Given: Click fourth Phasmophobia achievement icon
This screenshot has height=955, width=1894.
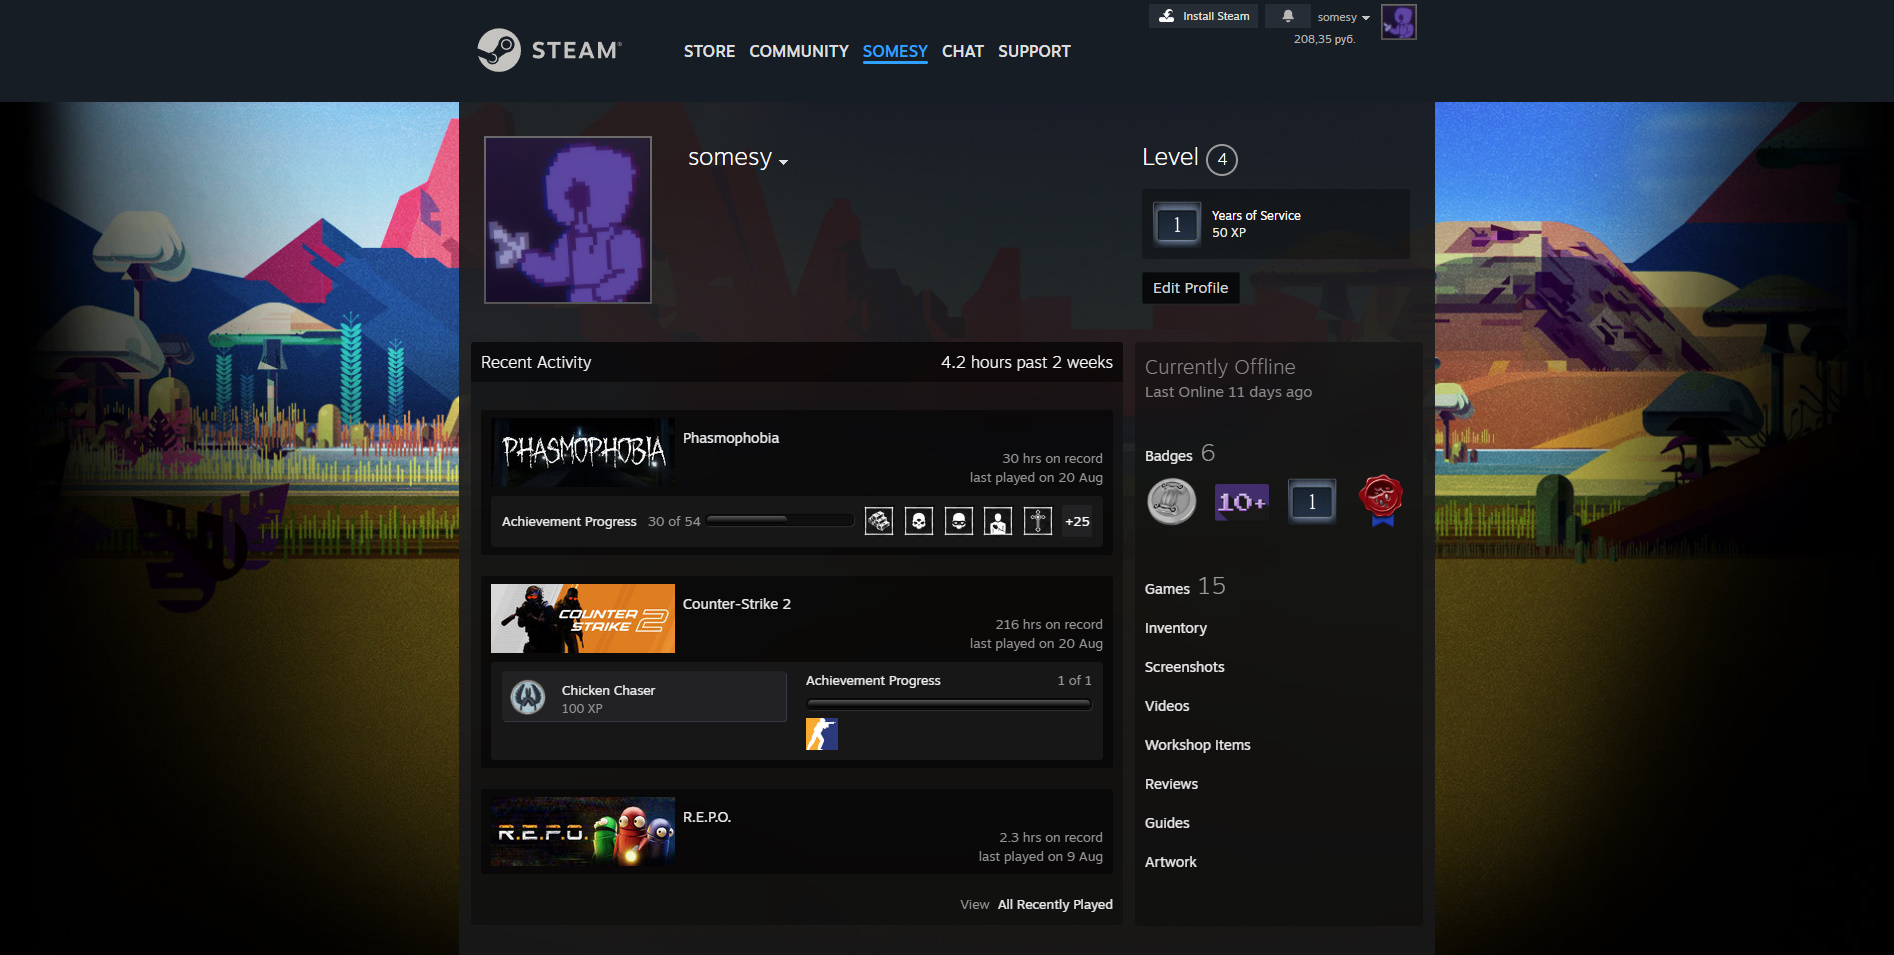Looking at the screenshot, I should pos(998,521).
